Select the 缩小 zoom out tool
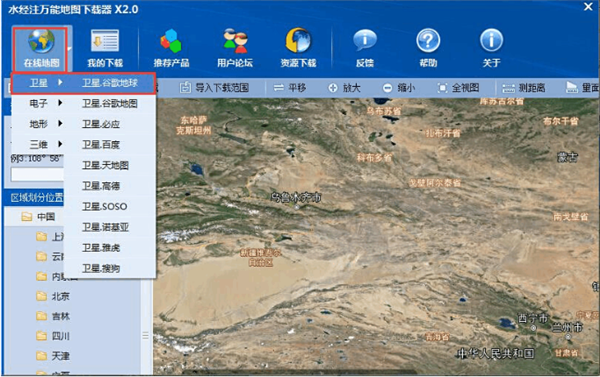 click(399, 88)
